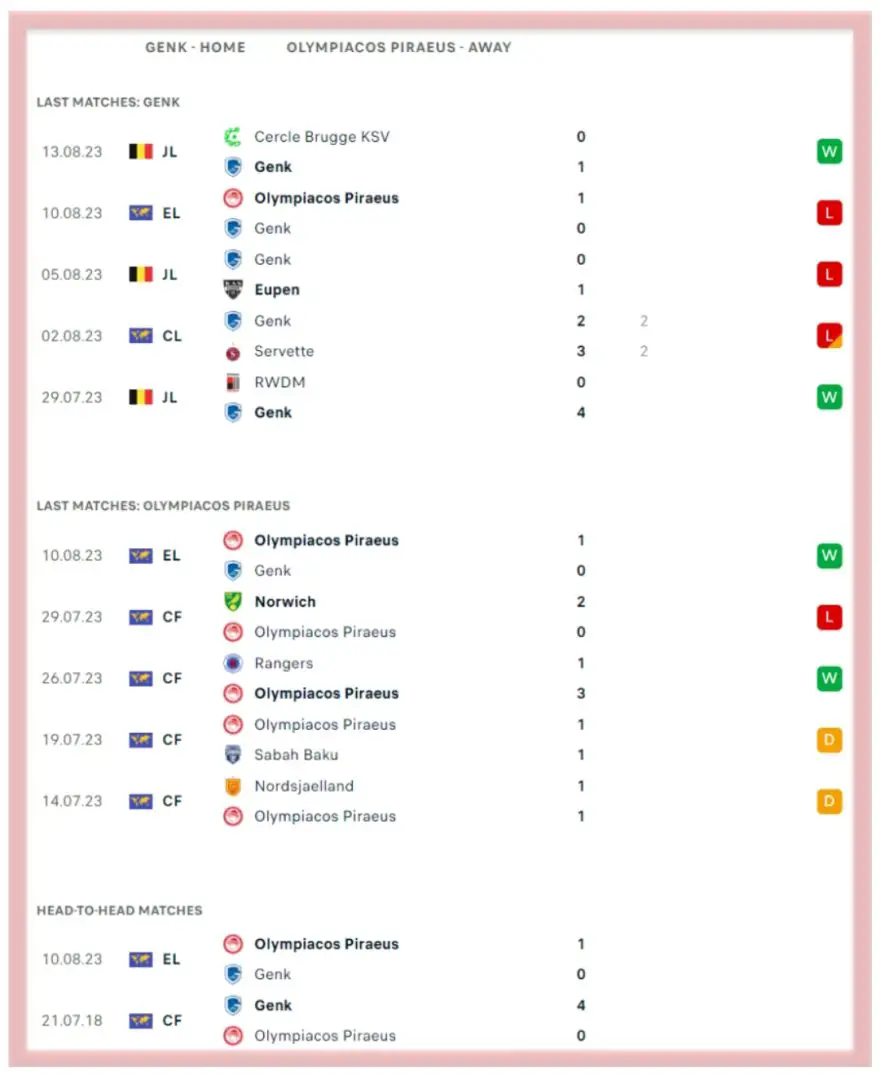This screenshot has height=1080, width=880.
Task: Click the win badge for Rangers match
Action: pyautogui.click(x=829, y=679)
